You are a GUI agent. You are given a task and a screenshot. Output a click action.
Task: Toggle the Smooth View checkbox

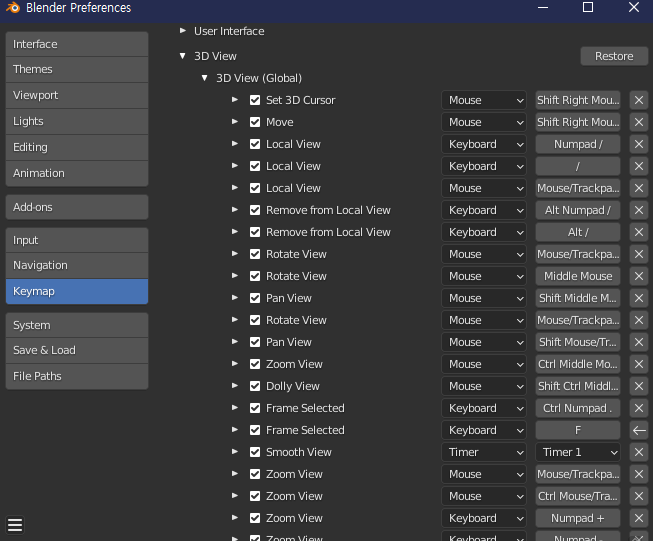[255, 452]
